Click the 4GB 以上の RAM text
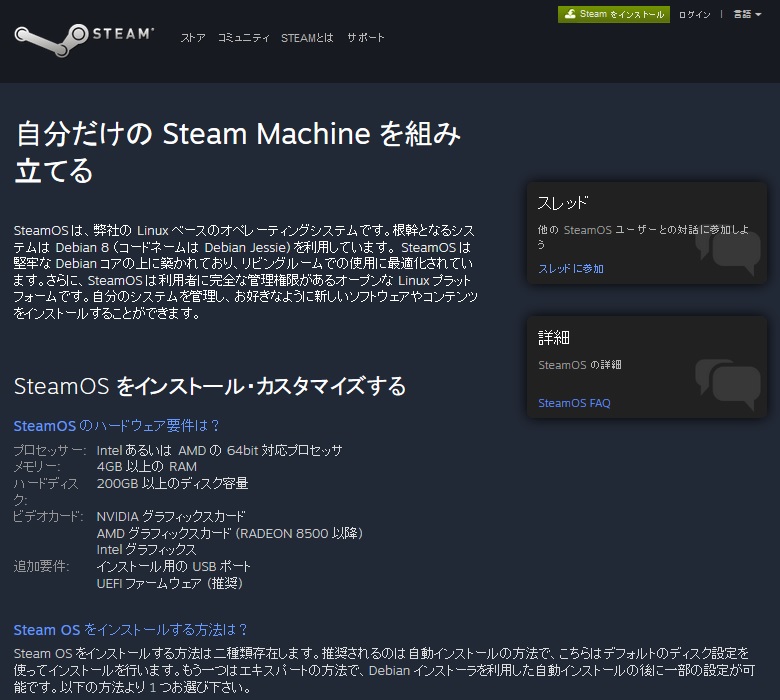Viewport: 780px width, 700px height. click(x=147, y=467)
